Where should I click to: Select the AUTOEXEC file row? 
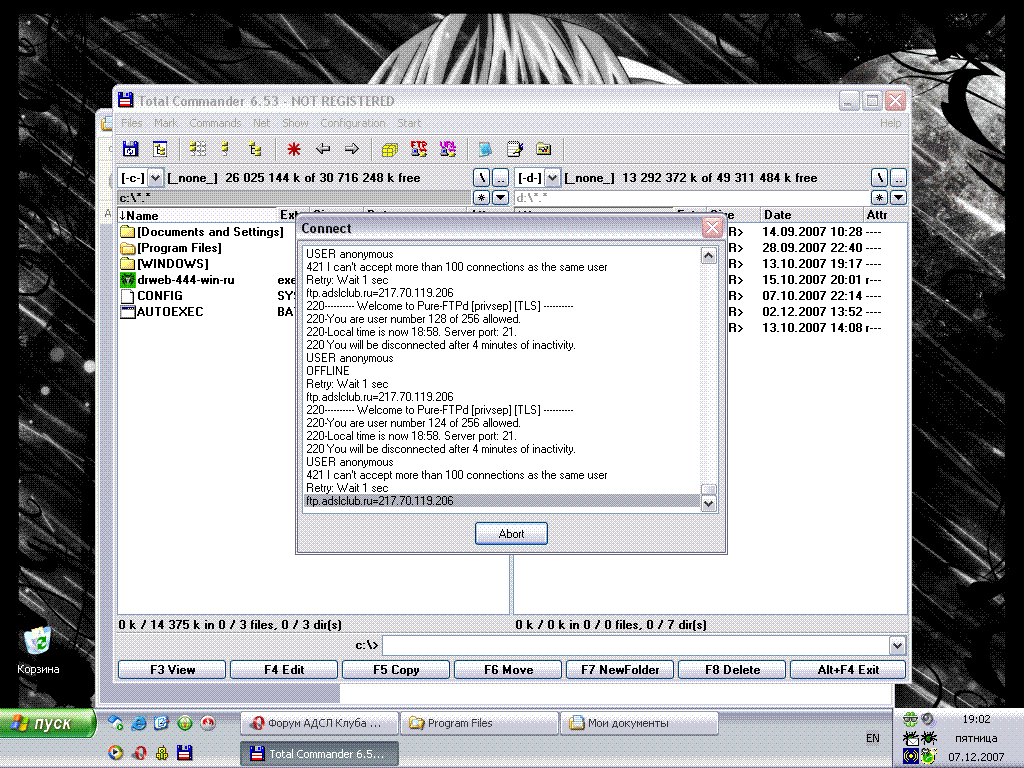tap(163, 312)
